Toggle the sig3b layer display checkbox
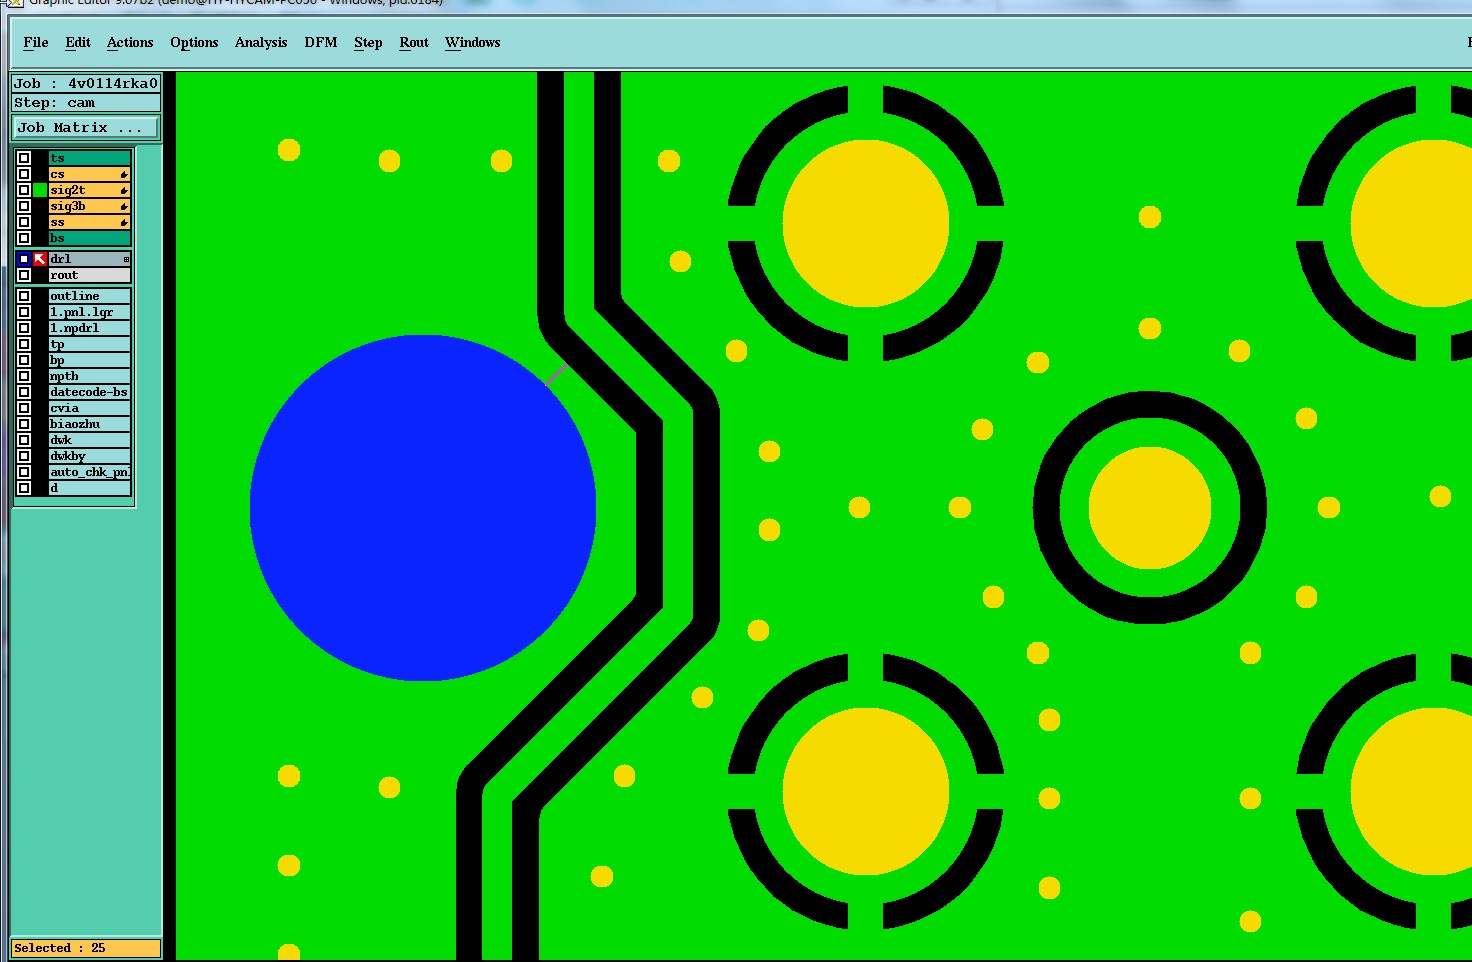 click(24, 206)
